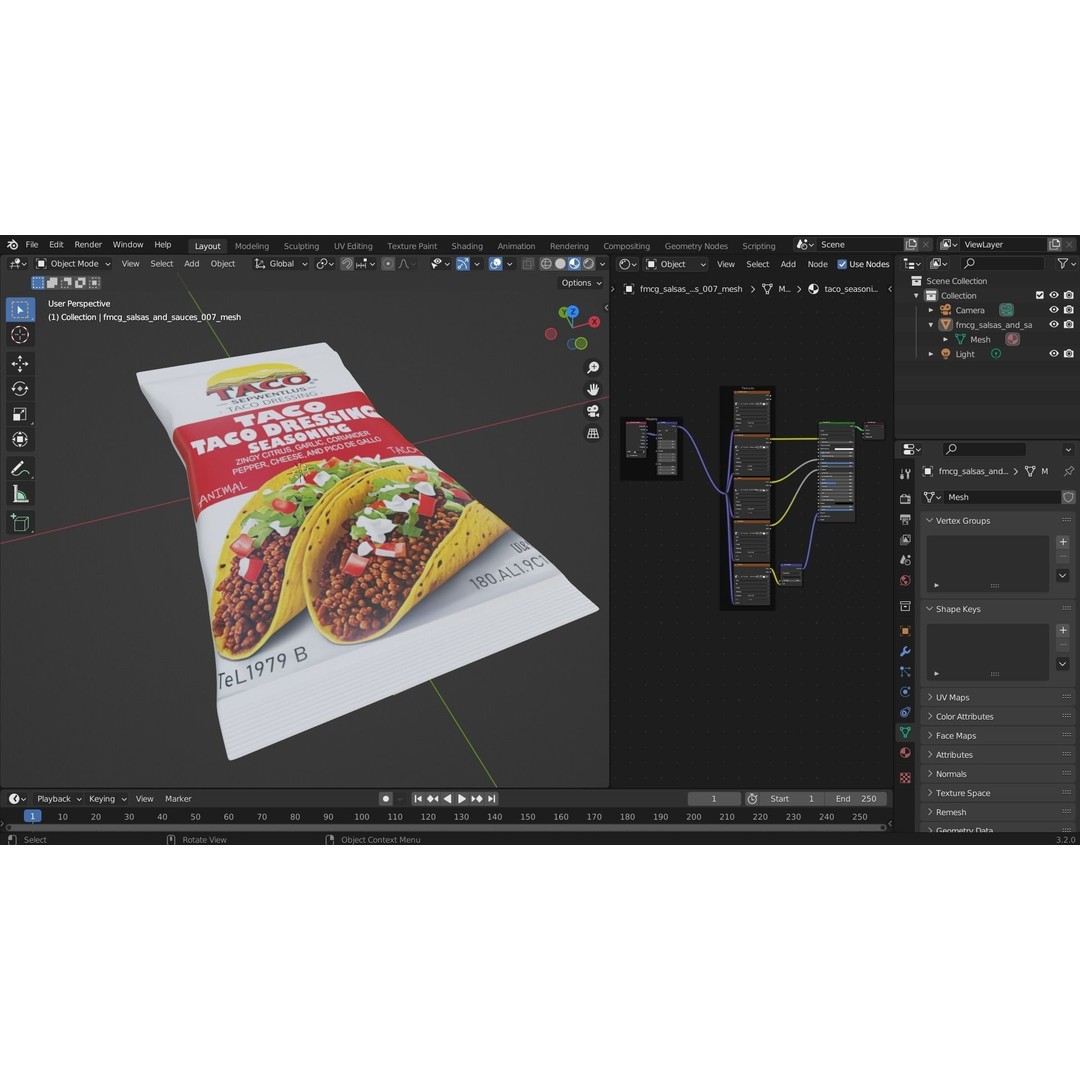Click the Scene name field
The image size is (1080, 1080).
pyautogui.click(x=860, y=245)
